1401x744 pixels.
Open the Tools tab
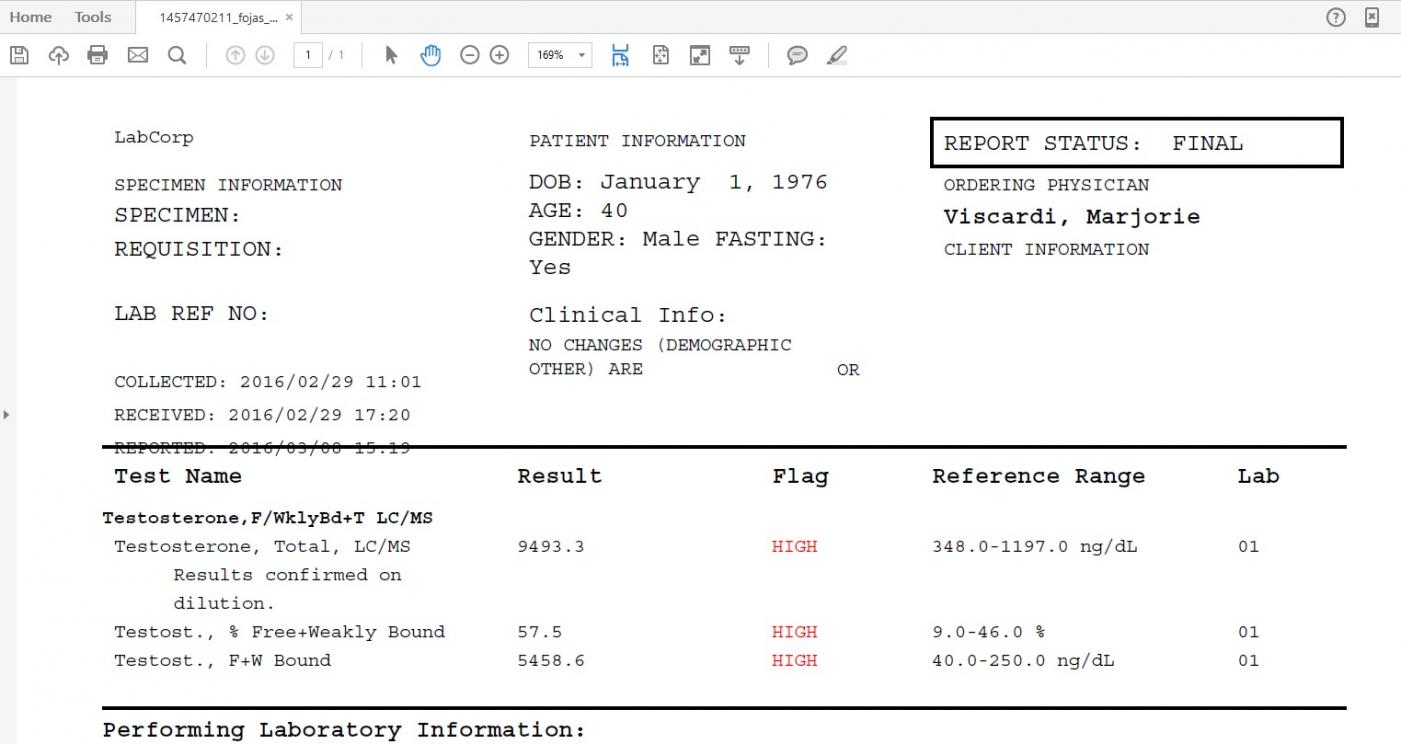(x=93, y=17)
